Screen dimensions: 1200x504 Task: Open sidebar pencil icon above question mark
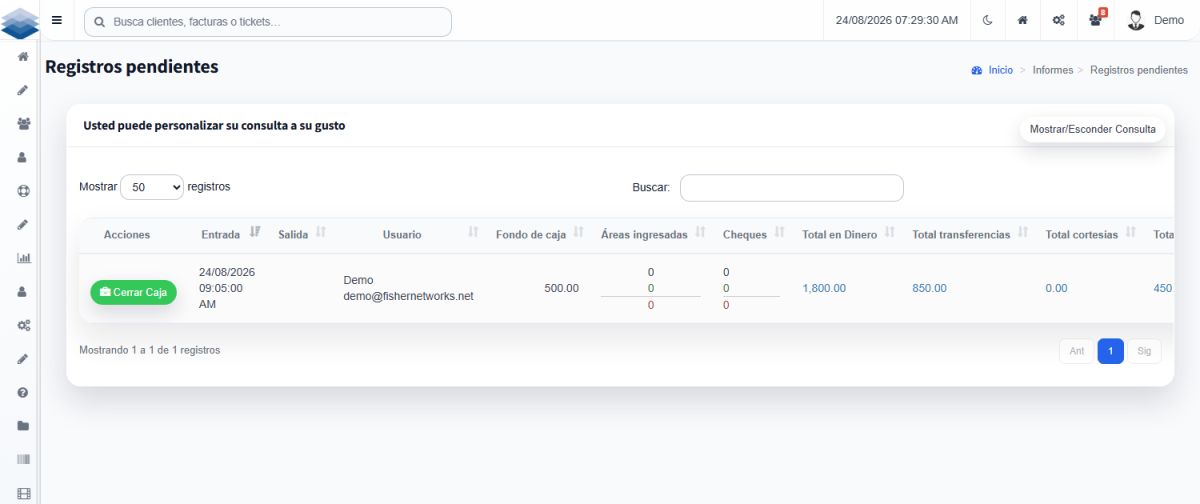(23, 358)
